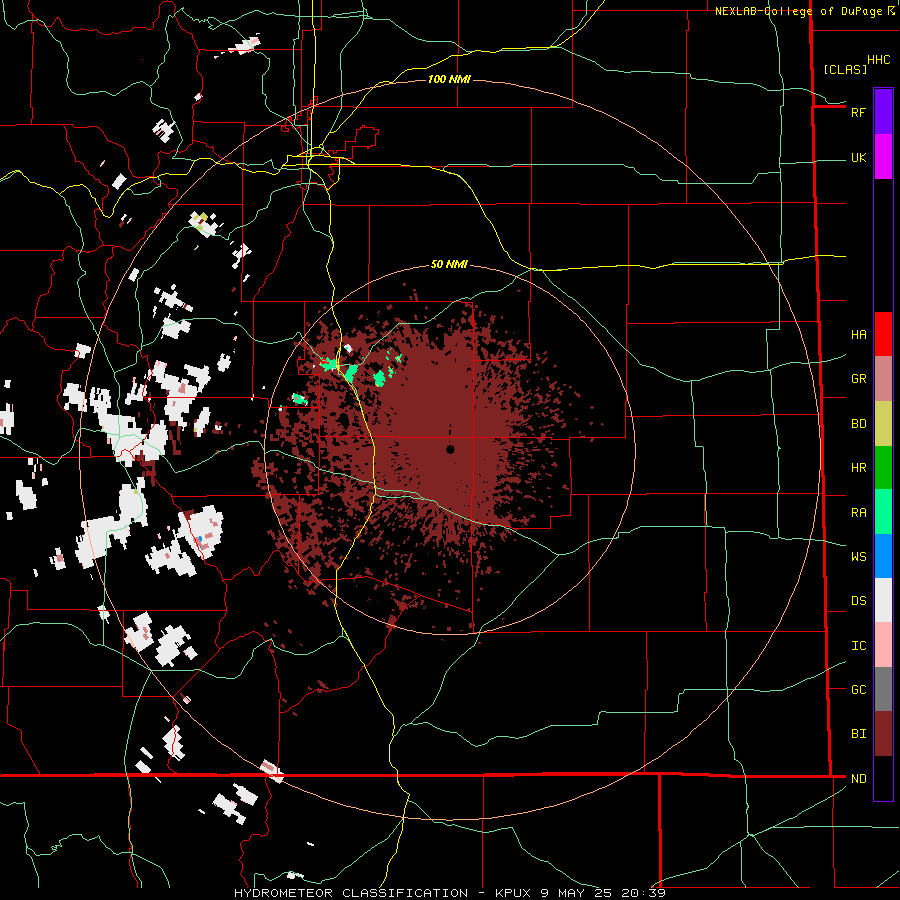Click the GR legend label
This screenshot has width=900, height=900.
tap(858, 379)
